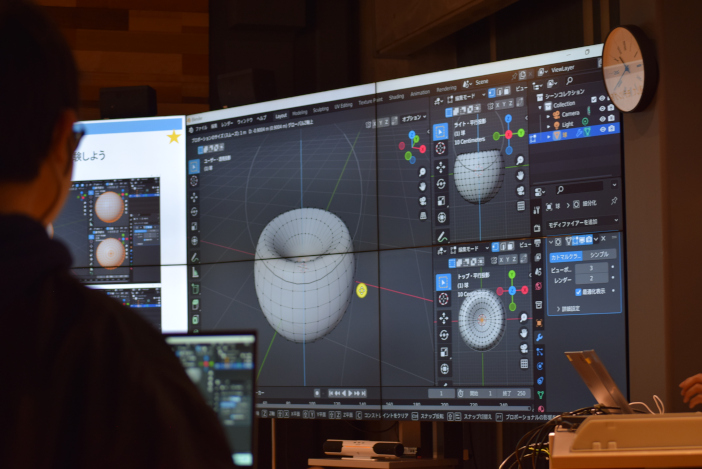Choose the Cursor tool in main viewport toolbar
This screenshot has width=702, height=469.
click(194, 181)
